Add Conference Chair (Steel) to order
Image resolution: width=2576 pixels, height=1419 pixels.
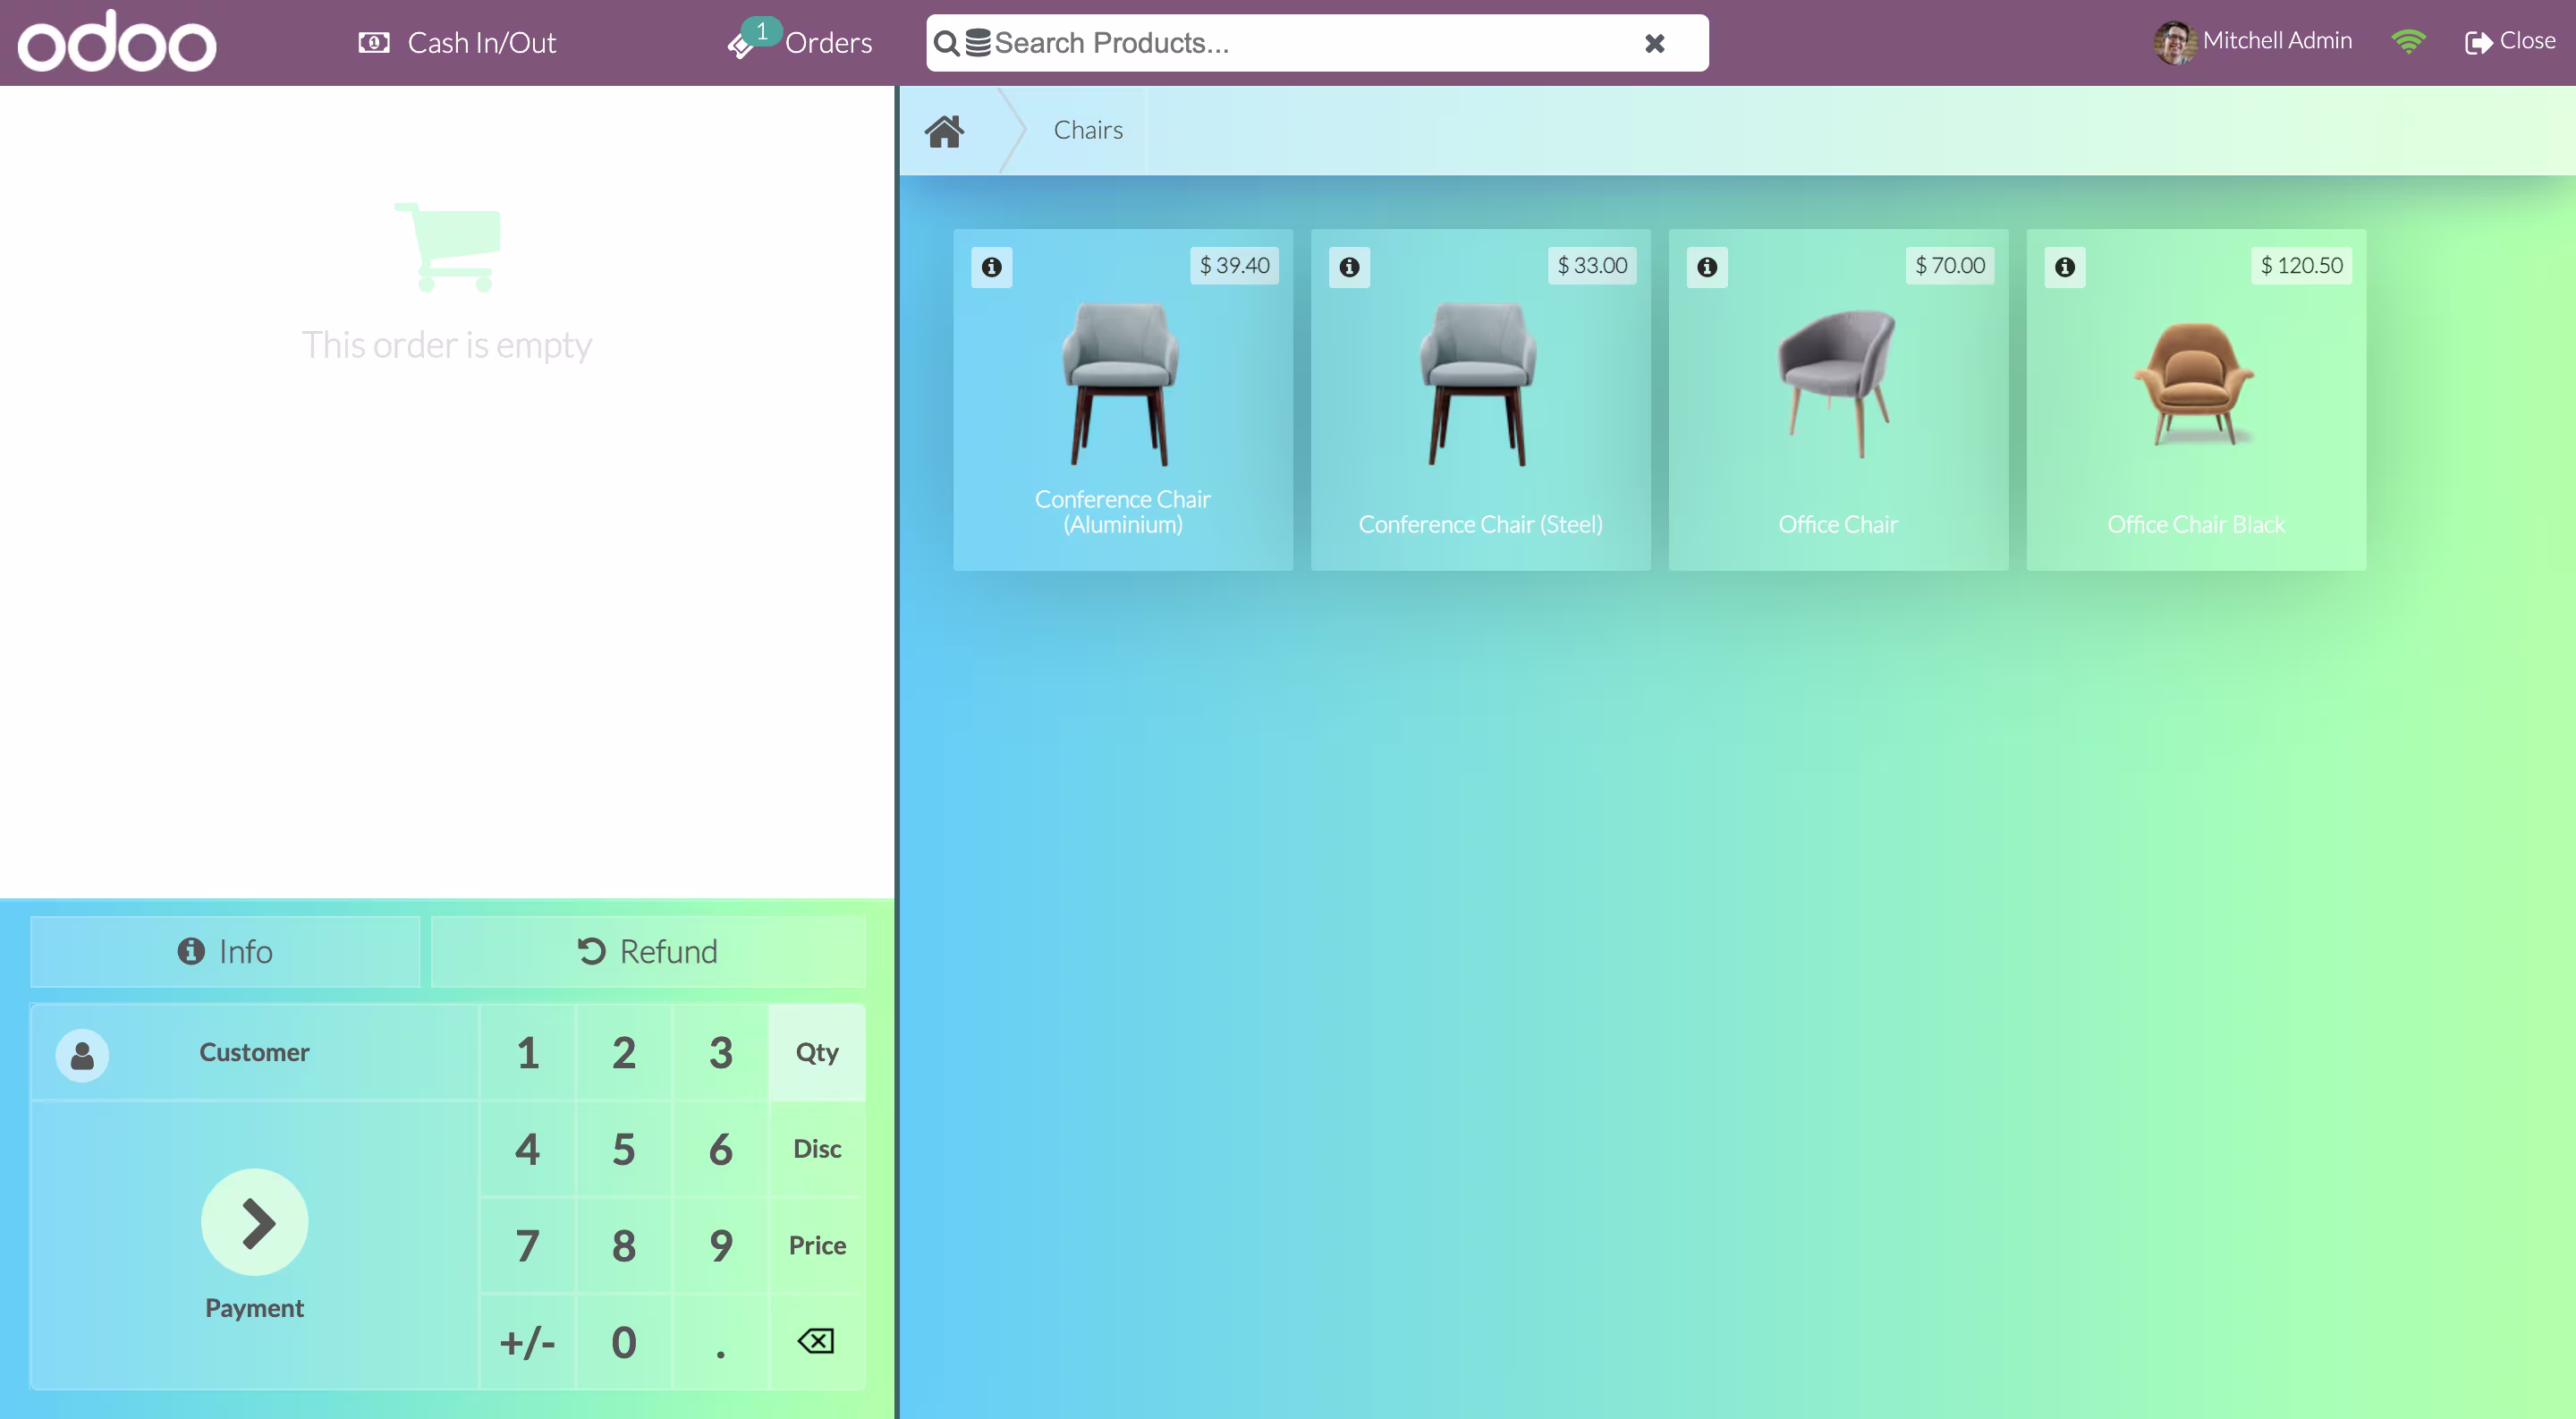pos(1480,400)
